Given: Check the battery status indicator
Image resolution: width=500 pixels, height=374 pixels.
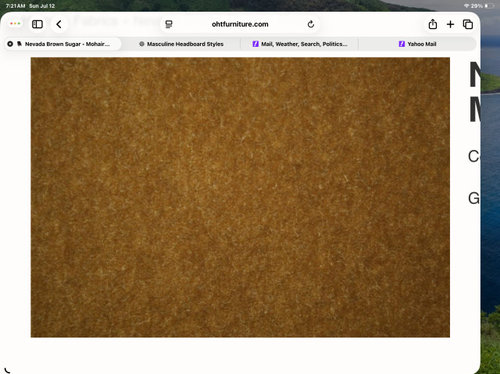Looking at the screenshot, I should click(x=489, y=6).
